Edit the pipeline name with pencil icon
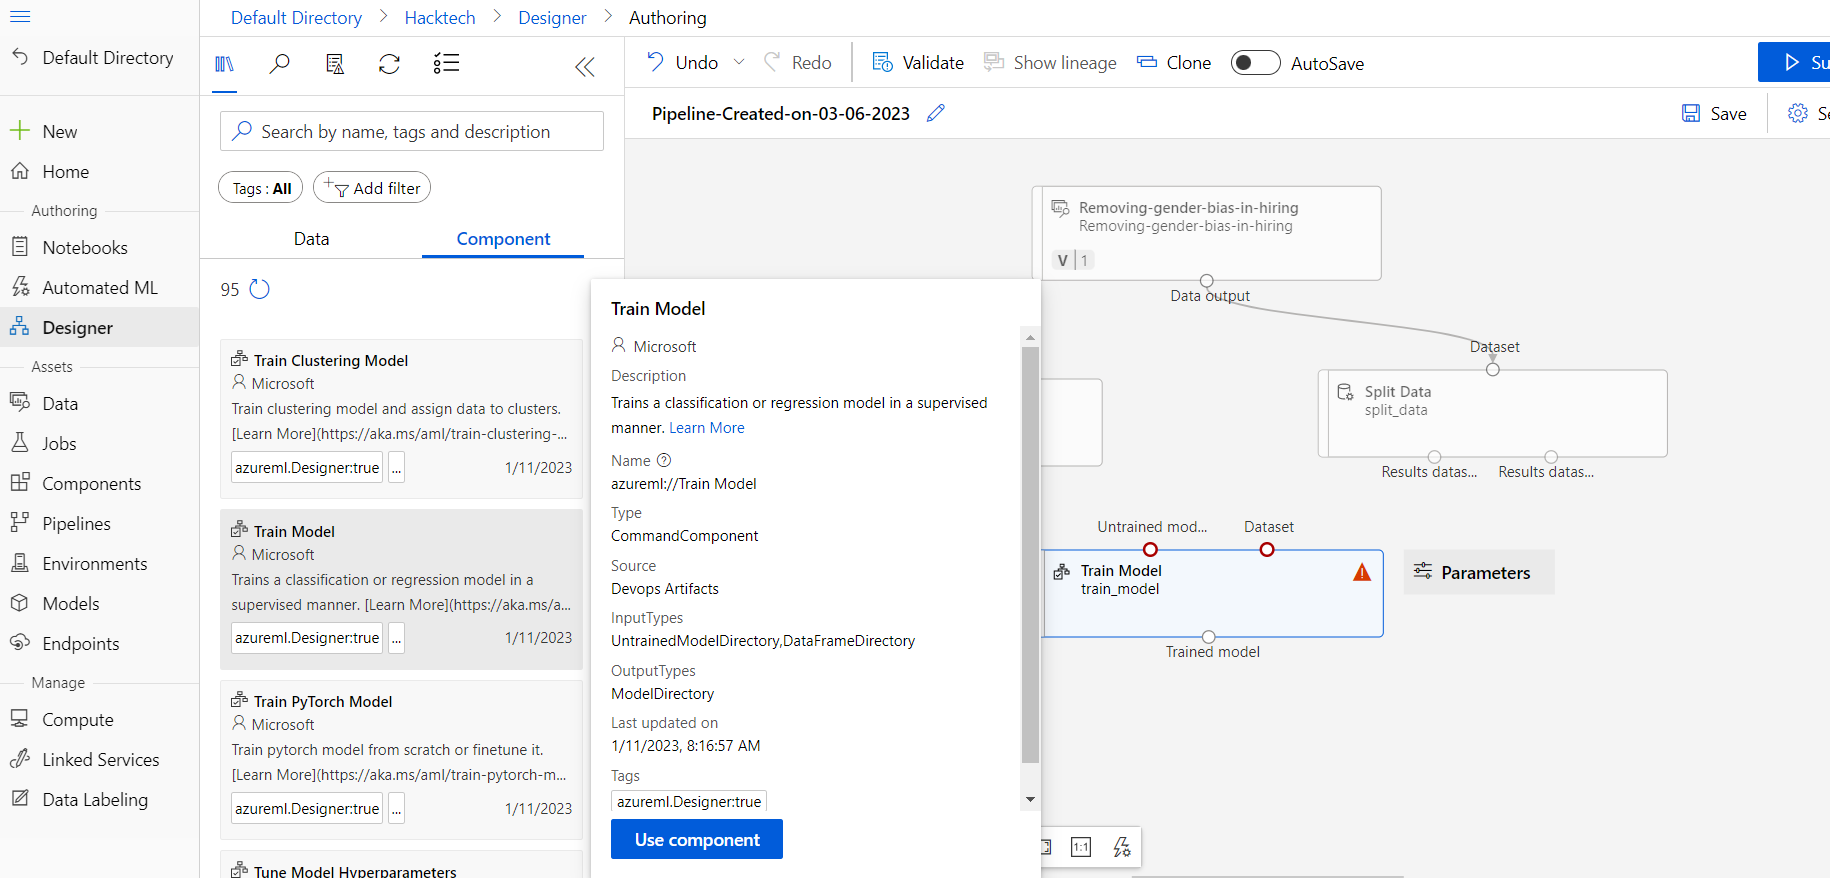The image size is (1830, 878). (x=936, y=113)
